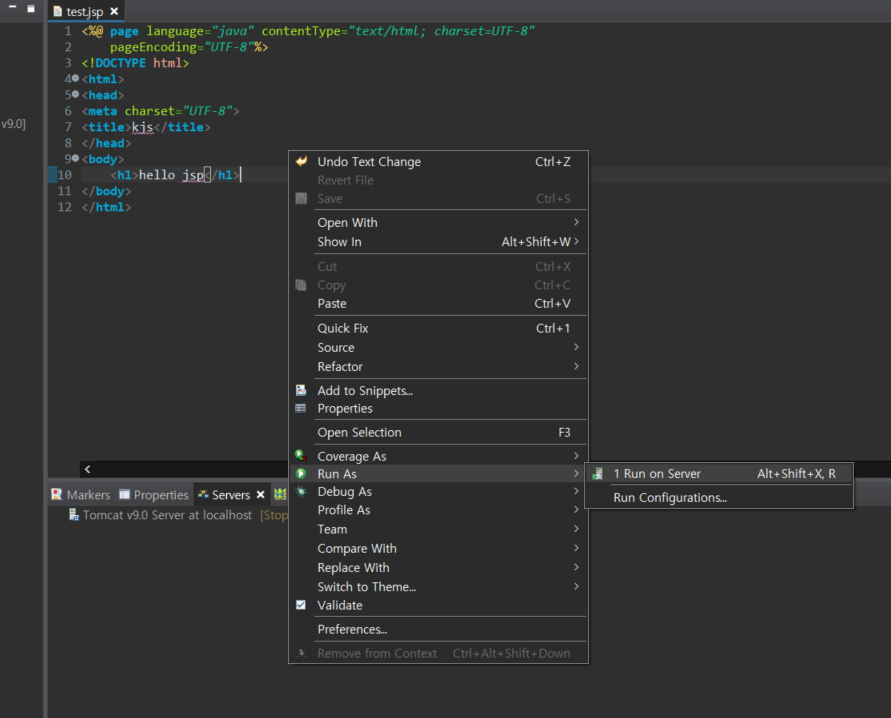Viewport: 891px width, 718px height.
Task: Select Paste from the context menu
Action: (332, 304)
